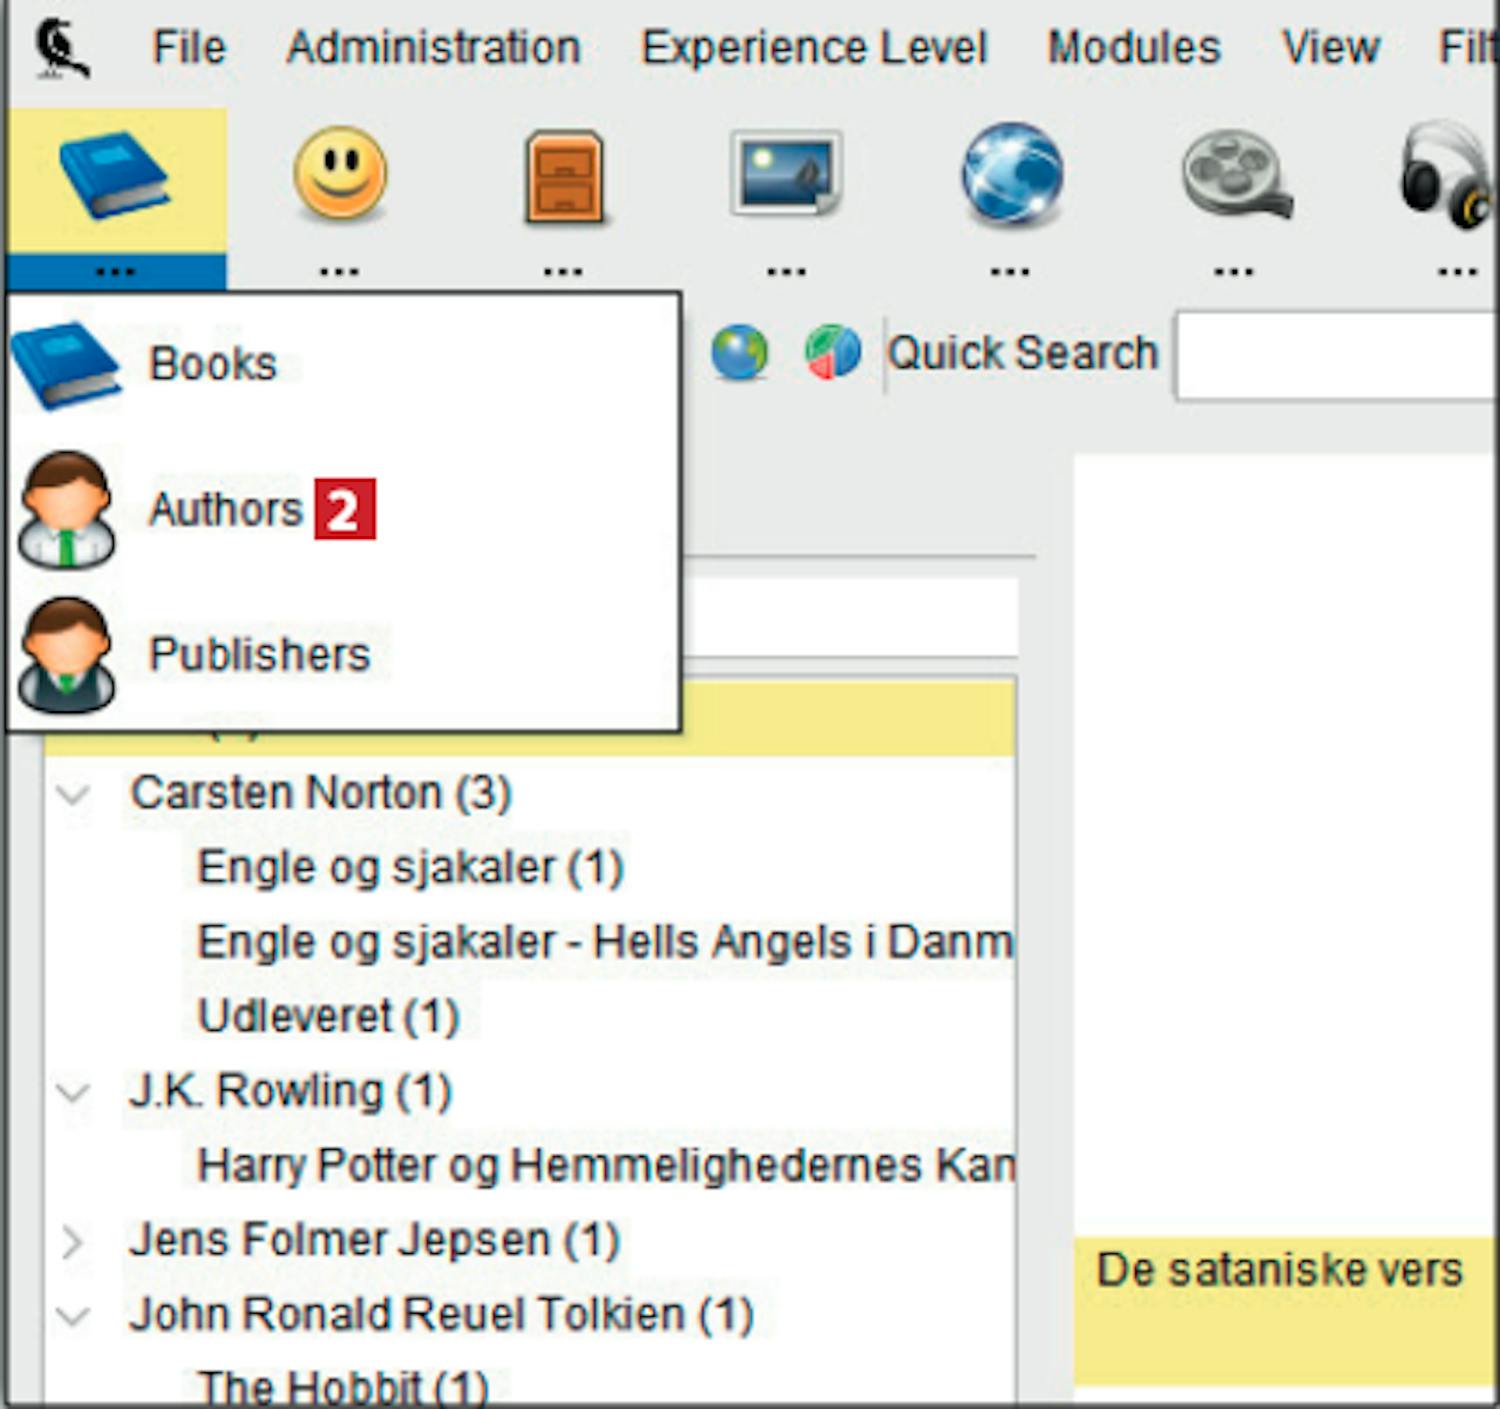Image resolution: width=1500 pixels, height=1409 pixels.
Task: Click the blue book icon next to Books
Action: pyautogui.click(x=66, y=365)
